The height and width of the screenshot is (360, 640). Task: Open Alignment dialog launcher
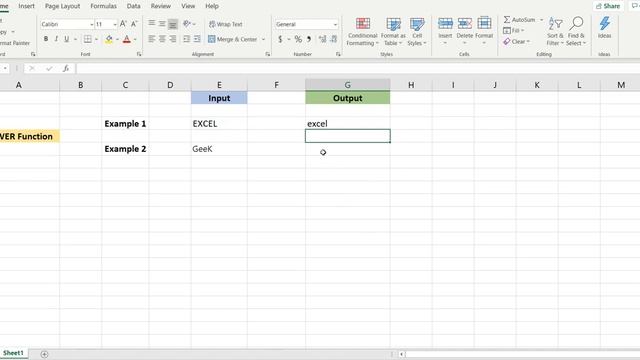coord(267,54)
